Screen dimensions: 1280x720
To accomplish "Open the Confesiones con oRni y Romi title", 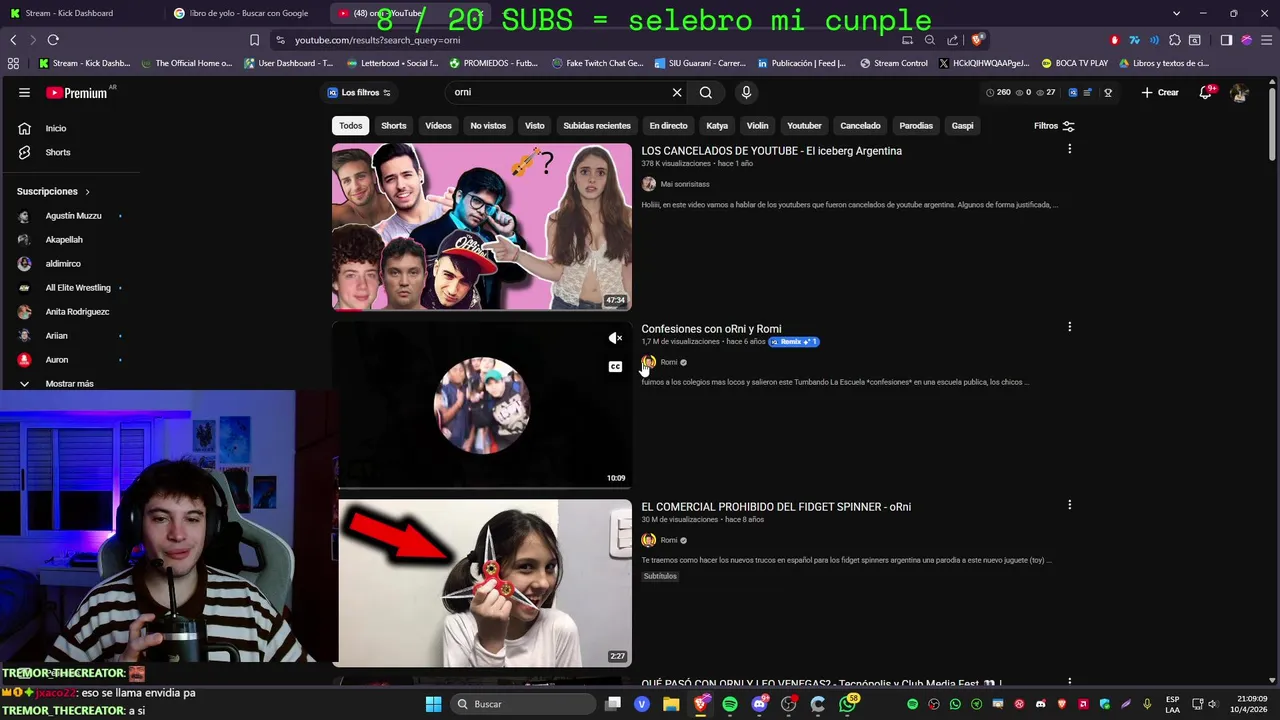I will click(x=711, y=329).
